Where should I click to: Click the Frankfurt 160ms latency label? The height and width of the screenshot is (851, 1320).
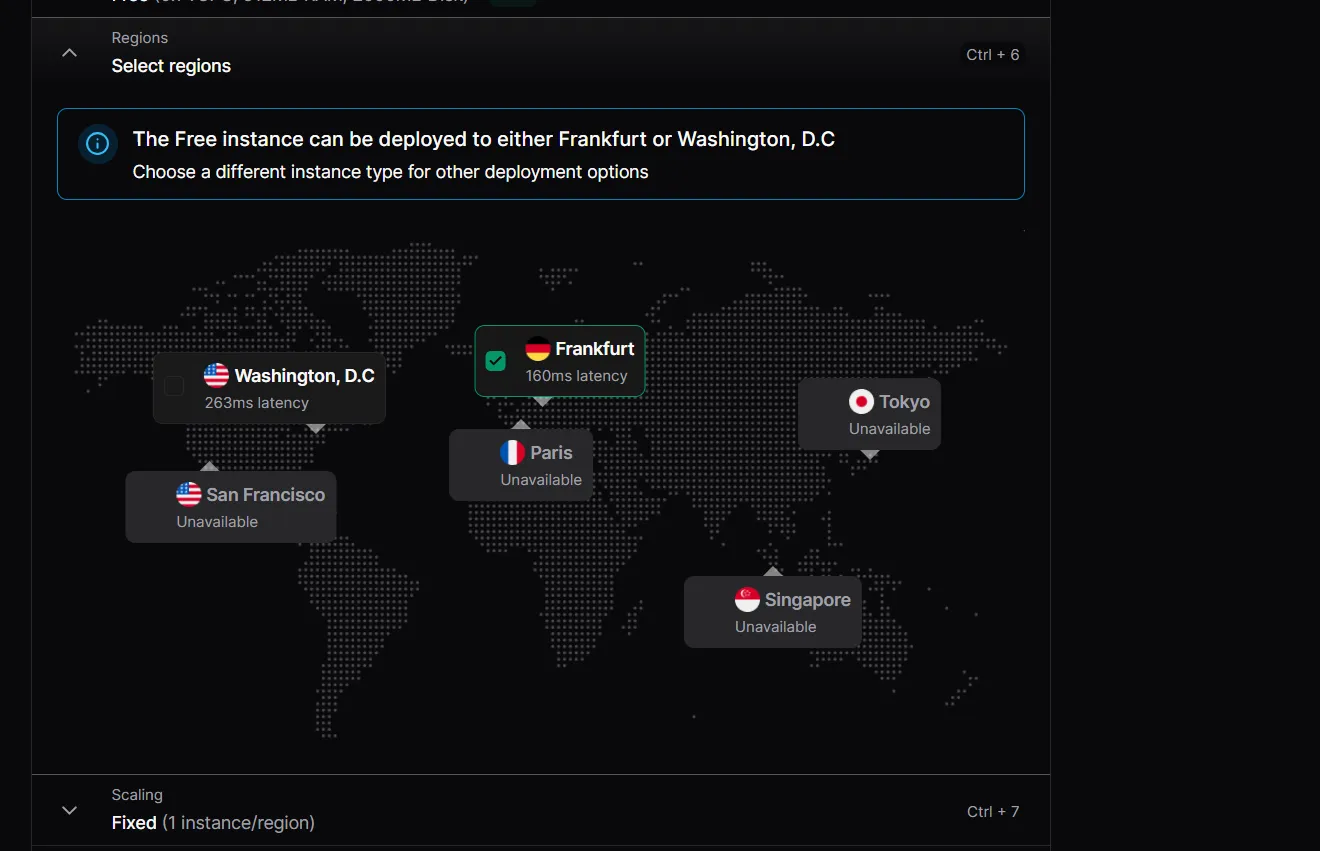[577, 376]
